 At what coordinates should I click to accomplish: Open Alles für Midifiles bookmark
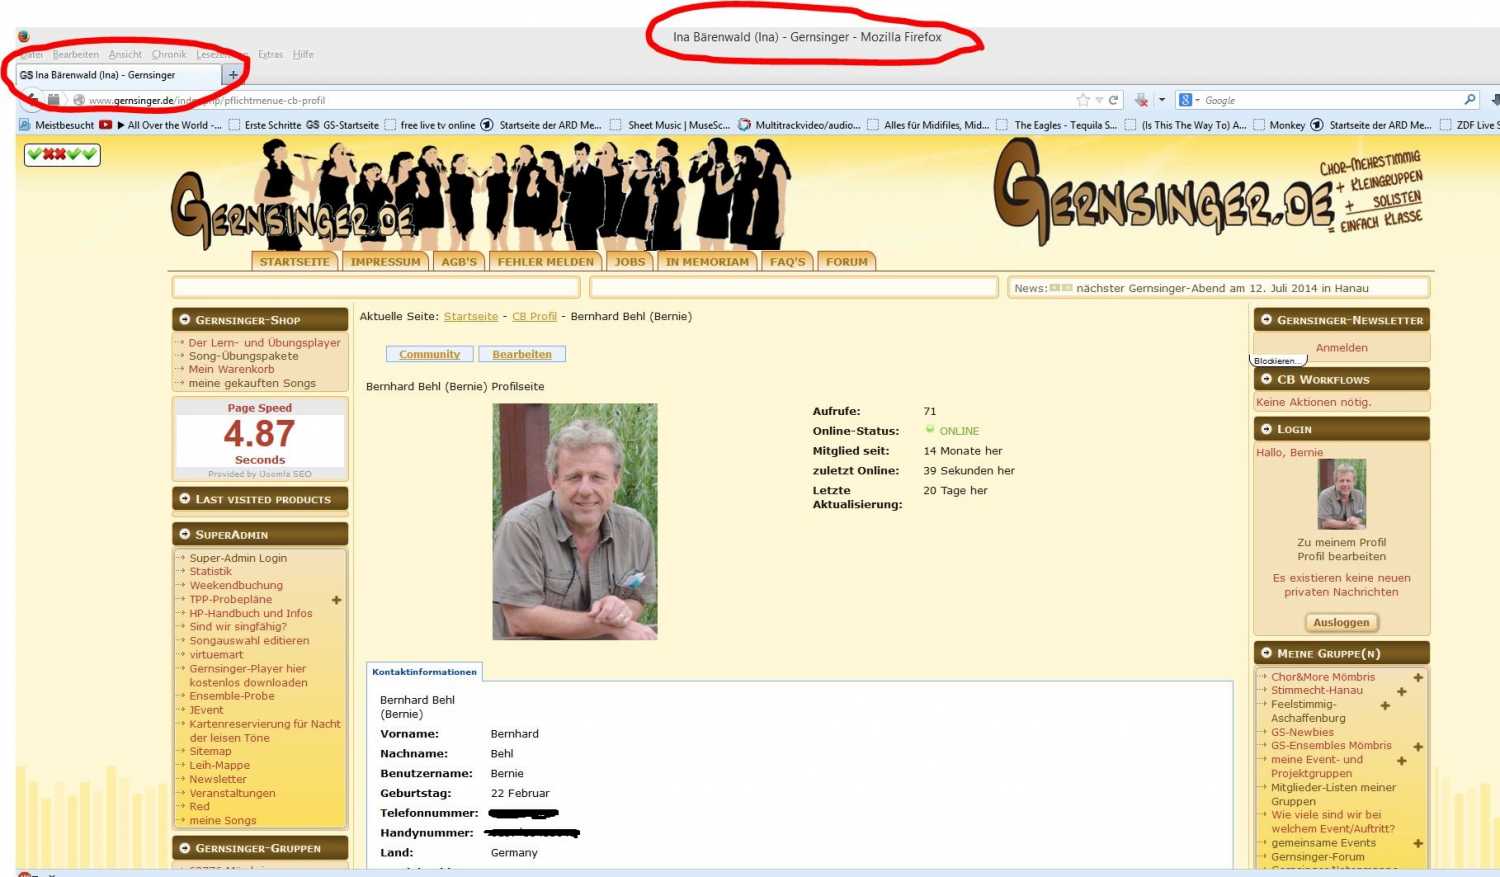pyautogui.click(x=927, y=125)
